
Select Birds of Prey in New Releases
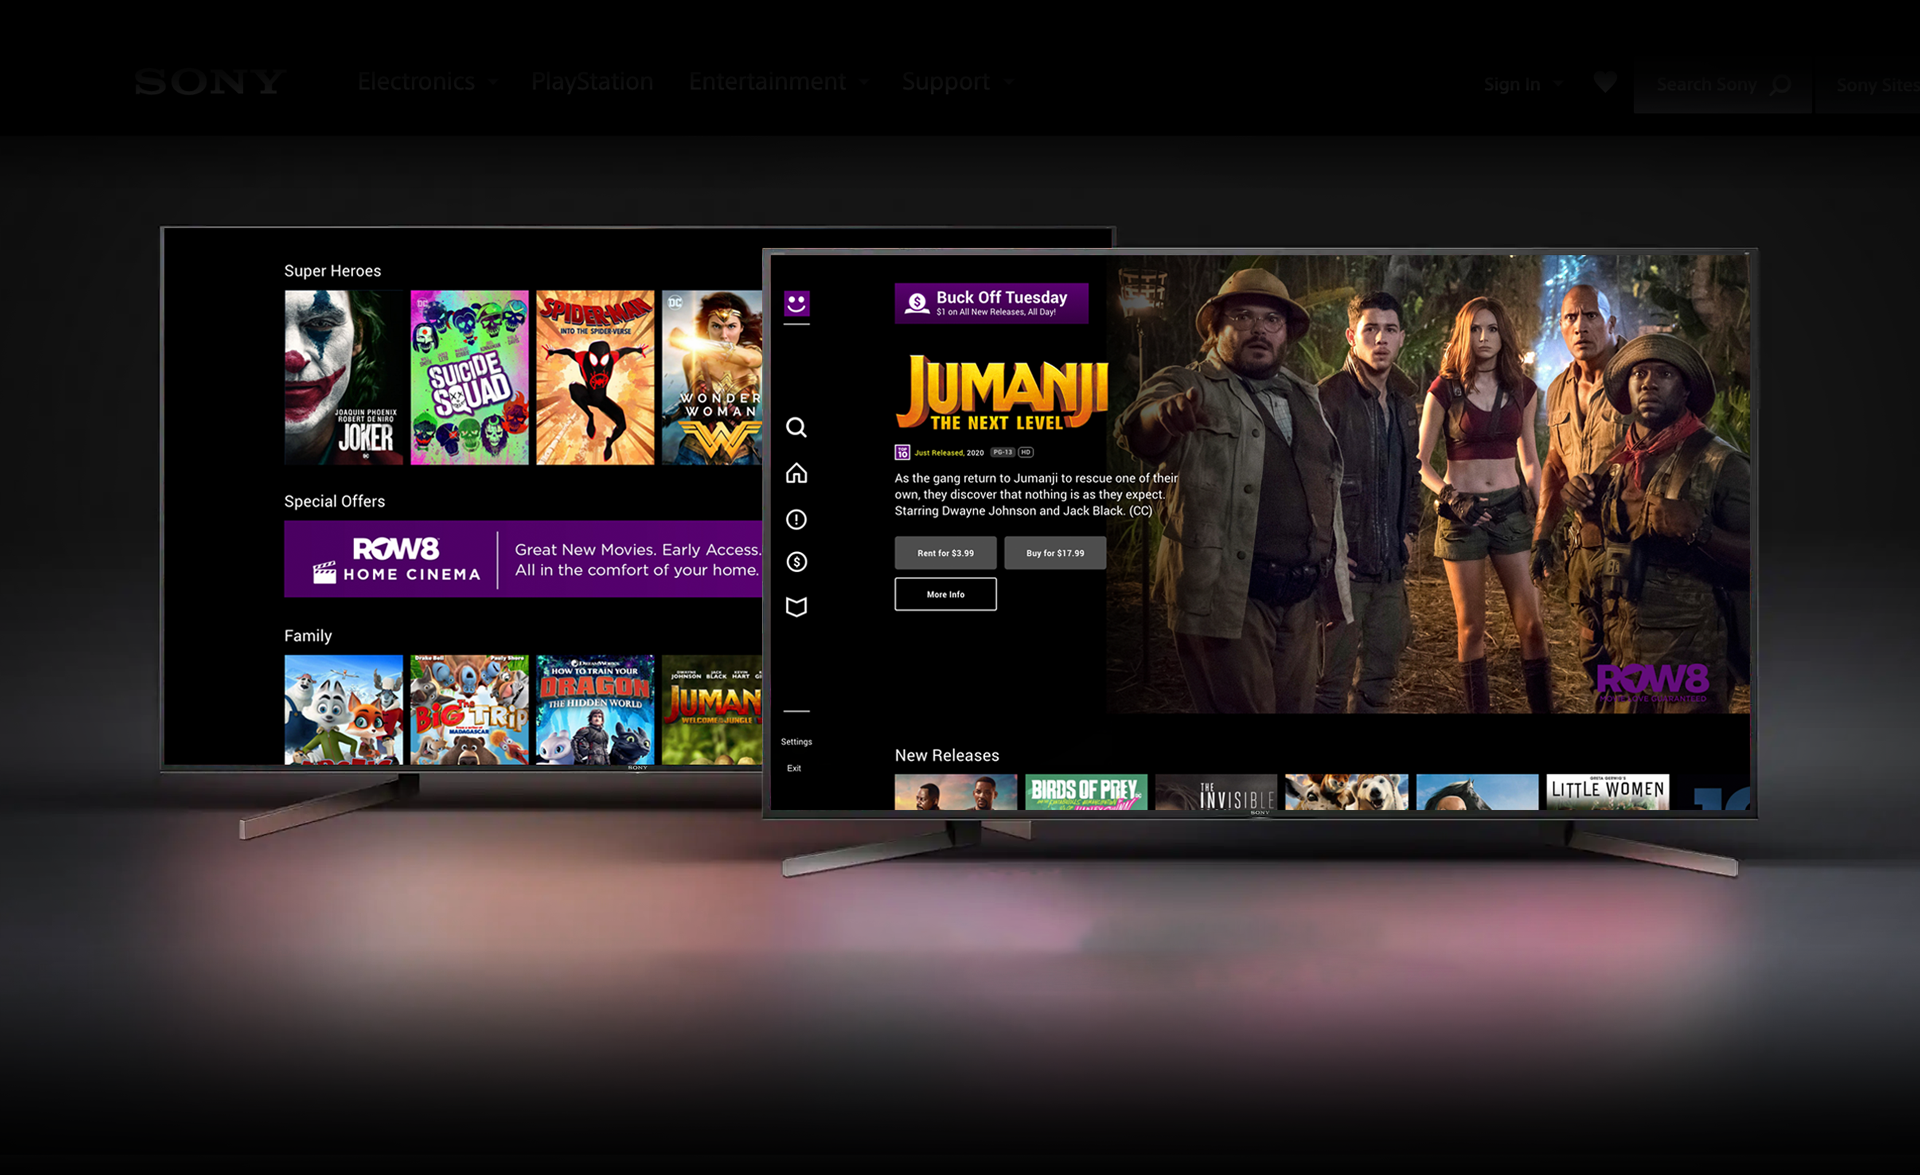tap(1086, 792)
